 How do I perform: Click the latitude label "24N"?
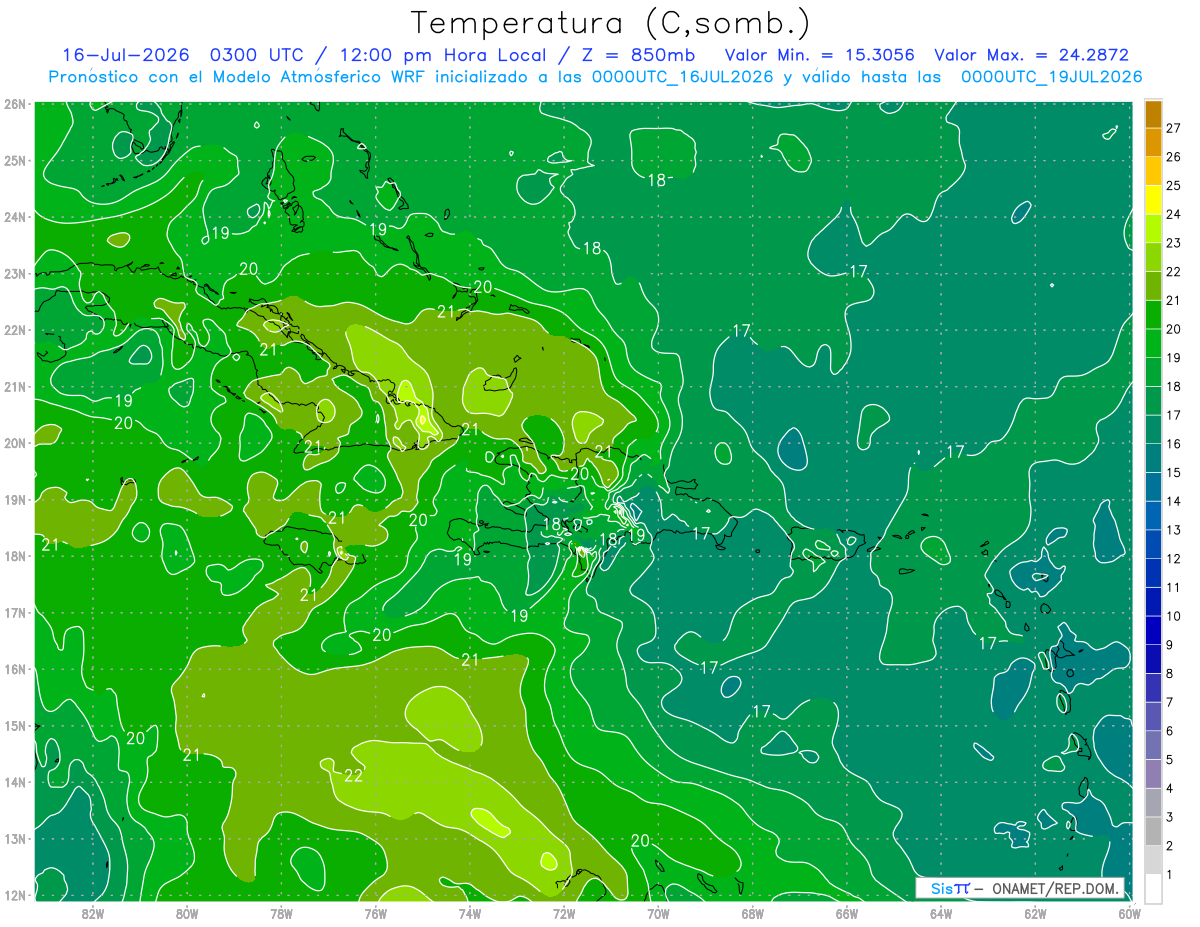pos(15,217)
